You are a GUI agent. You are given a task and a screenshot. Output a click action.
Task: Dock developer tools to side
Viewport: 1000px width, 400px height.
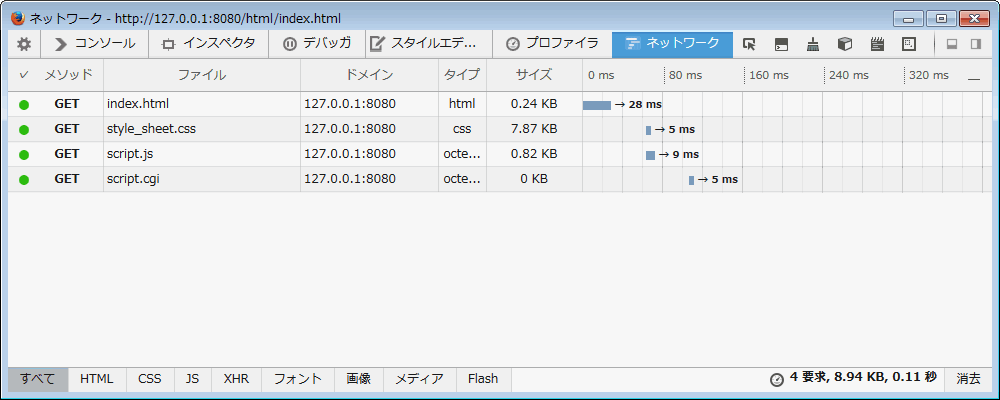[x=976, y=44]
